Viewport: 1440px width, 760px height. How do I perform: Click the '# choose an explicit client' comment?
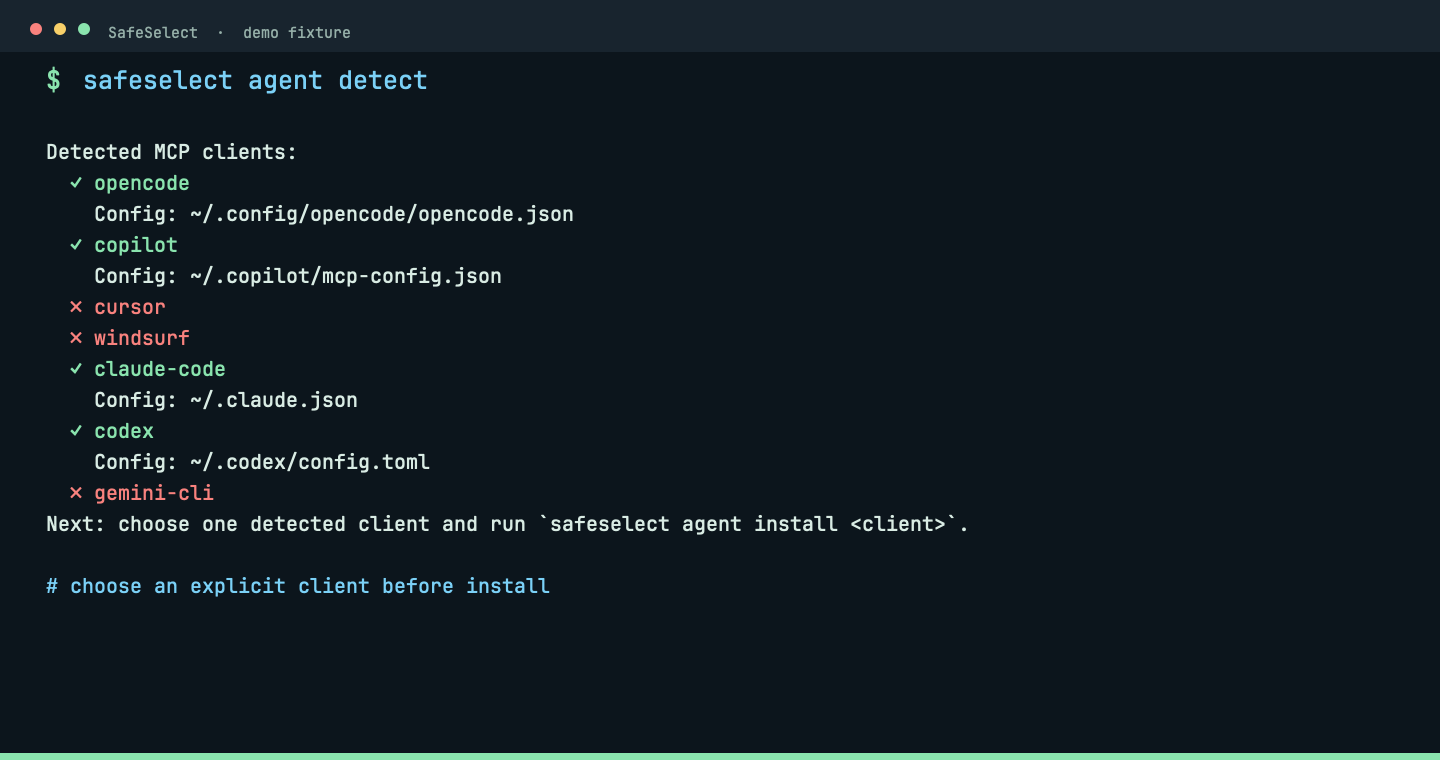pyautogui.click(x=298, y=586)
